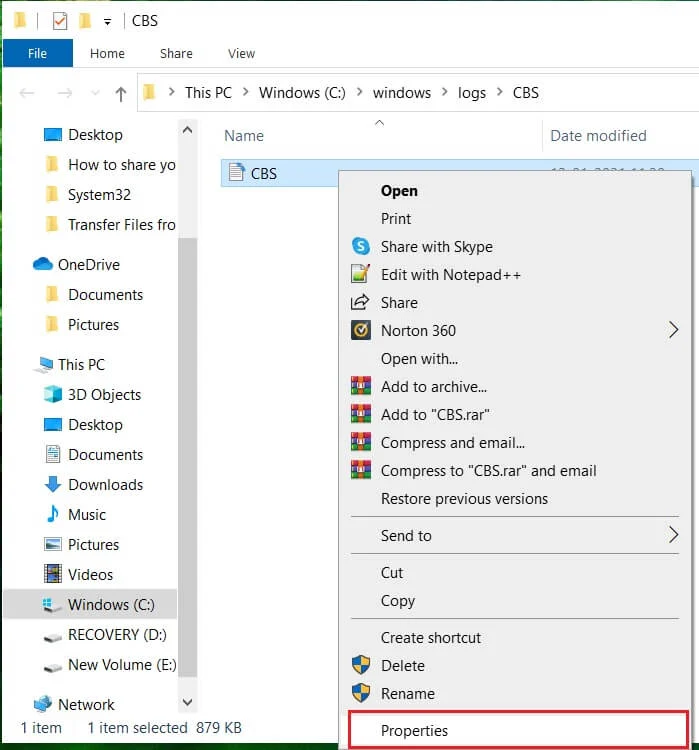Open System32 folder in quick access

[99, 195]
